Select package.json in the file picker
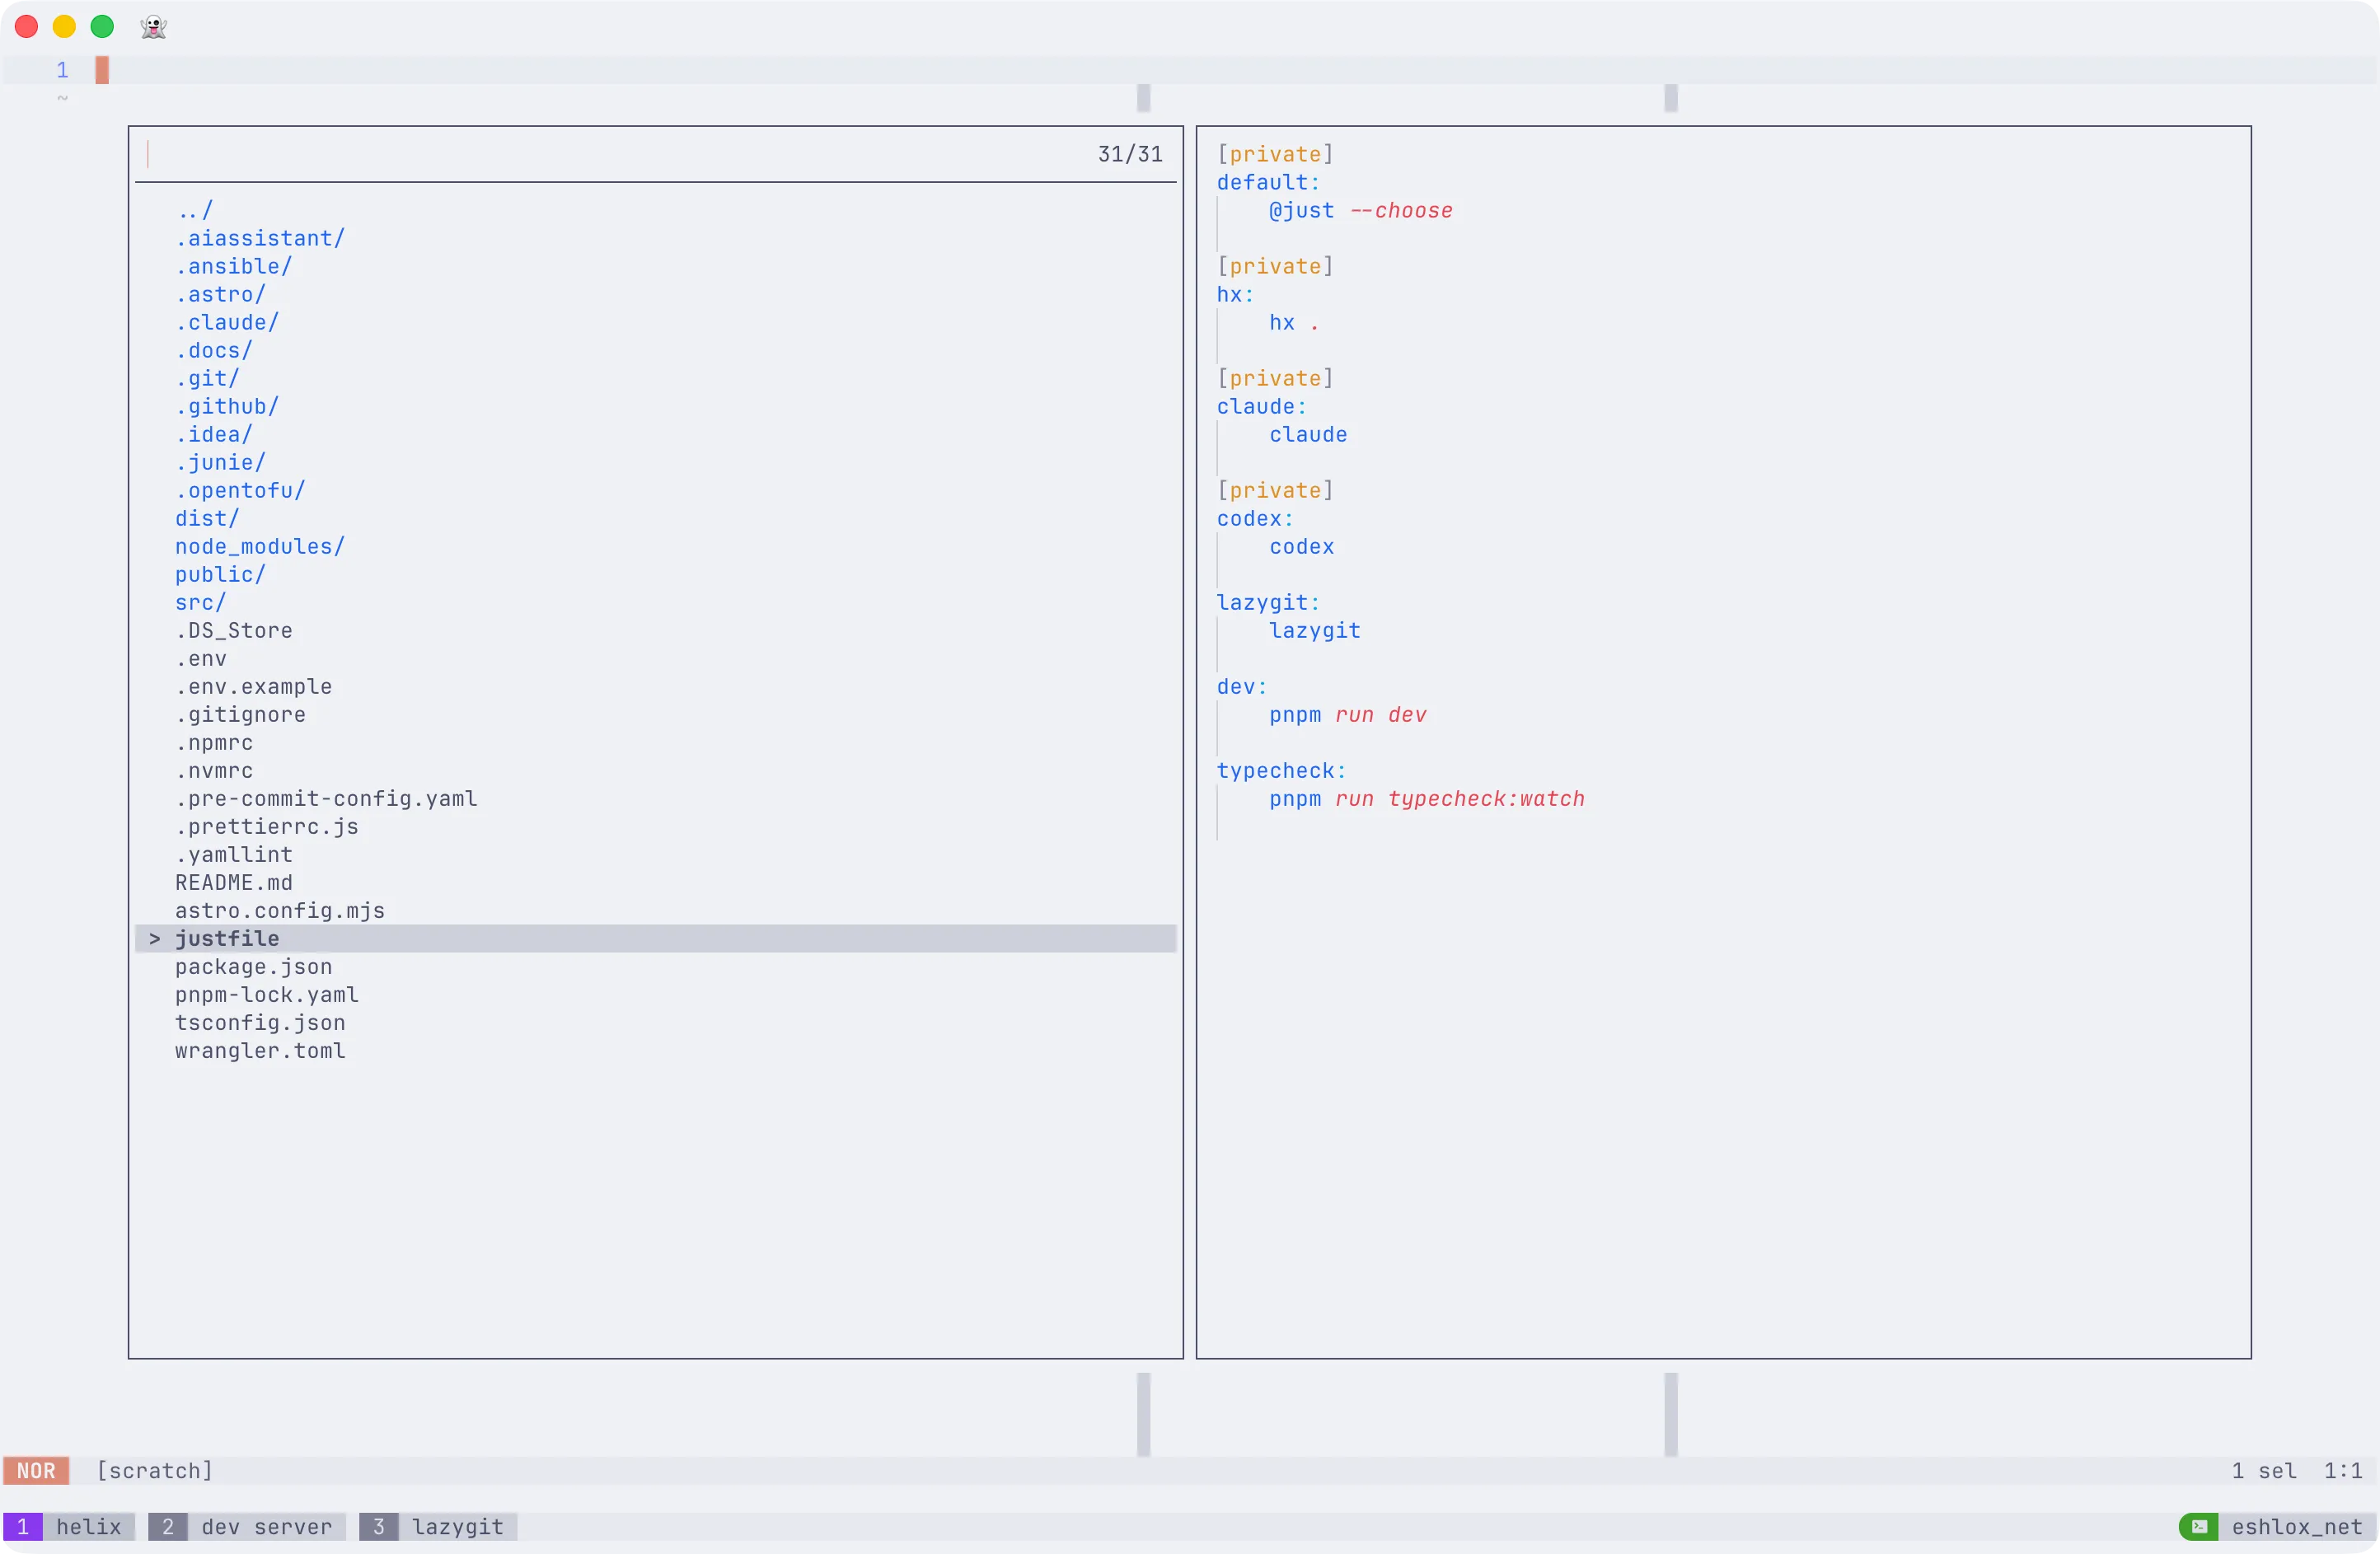Viewport: 2380px width, 1554px height. tap(253, 966)
